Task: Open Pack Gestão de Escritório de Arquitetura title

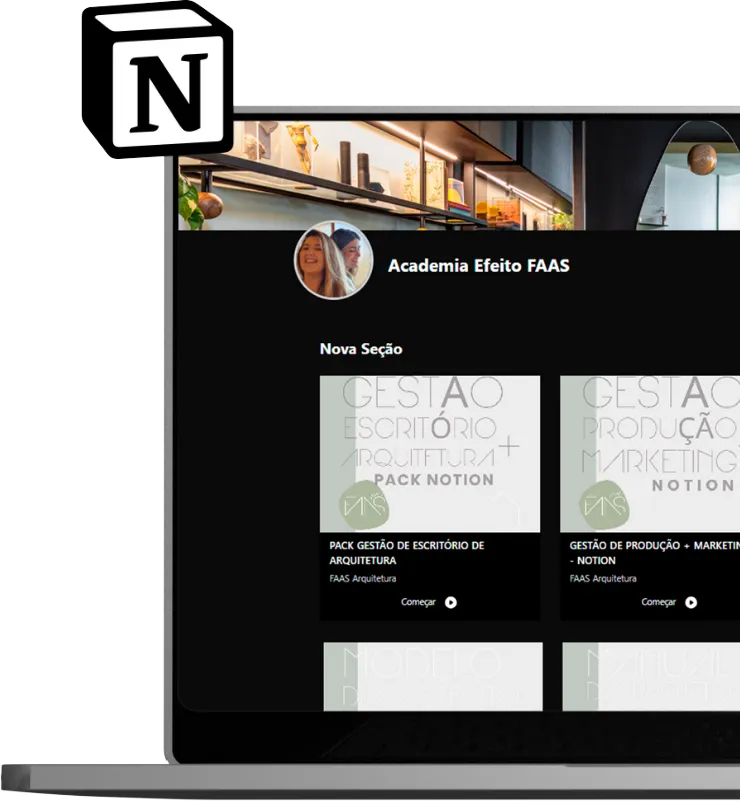Action: pyautogui.click(x=406, y=553)
